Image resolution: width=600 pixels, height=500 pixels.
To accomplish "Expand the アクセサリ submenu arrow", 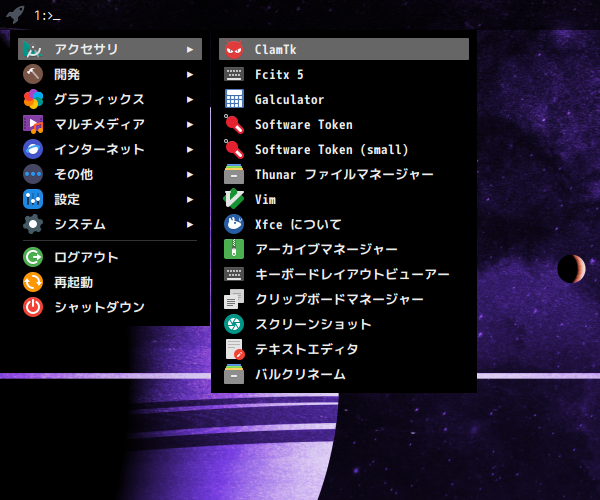I will (190, 49).
